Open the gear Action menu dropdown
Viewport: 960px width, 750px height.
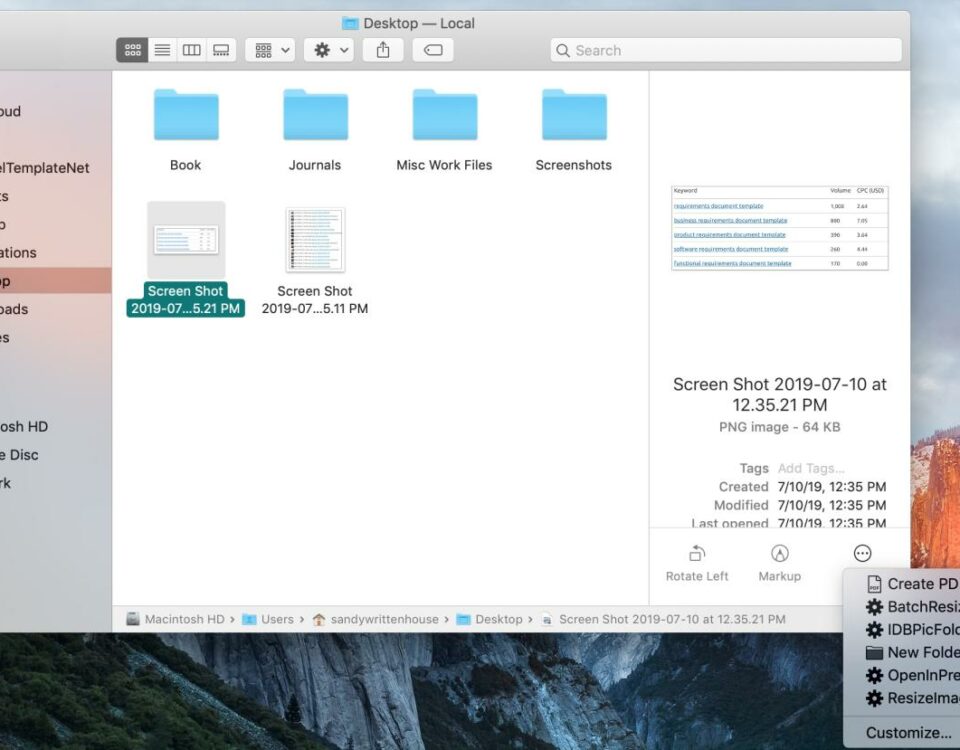(x=329, y=50)
